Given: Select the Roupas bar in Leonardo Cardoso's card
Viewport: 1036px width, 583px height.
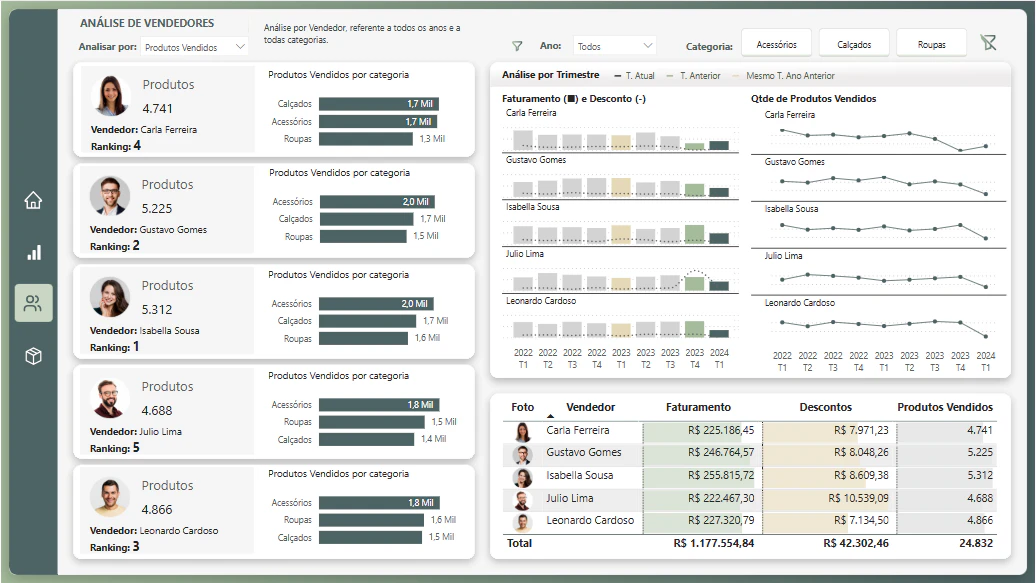Looking at the screenshot, I should coord(371,520).
